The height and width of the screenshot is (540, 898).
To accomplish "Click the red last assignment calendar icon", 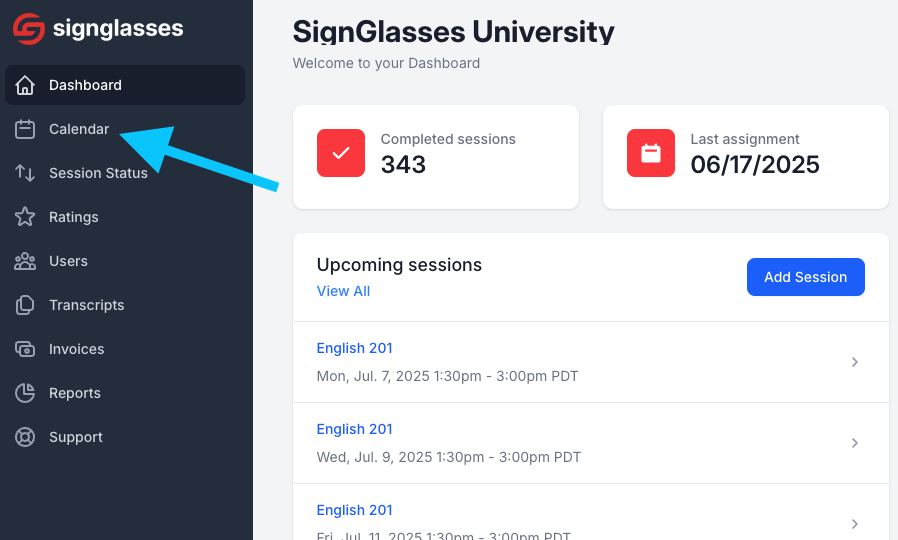I will pos(651,153).
